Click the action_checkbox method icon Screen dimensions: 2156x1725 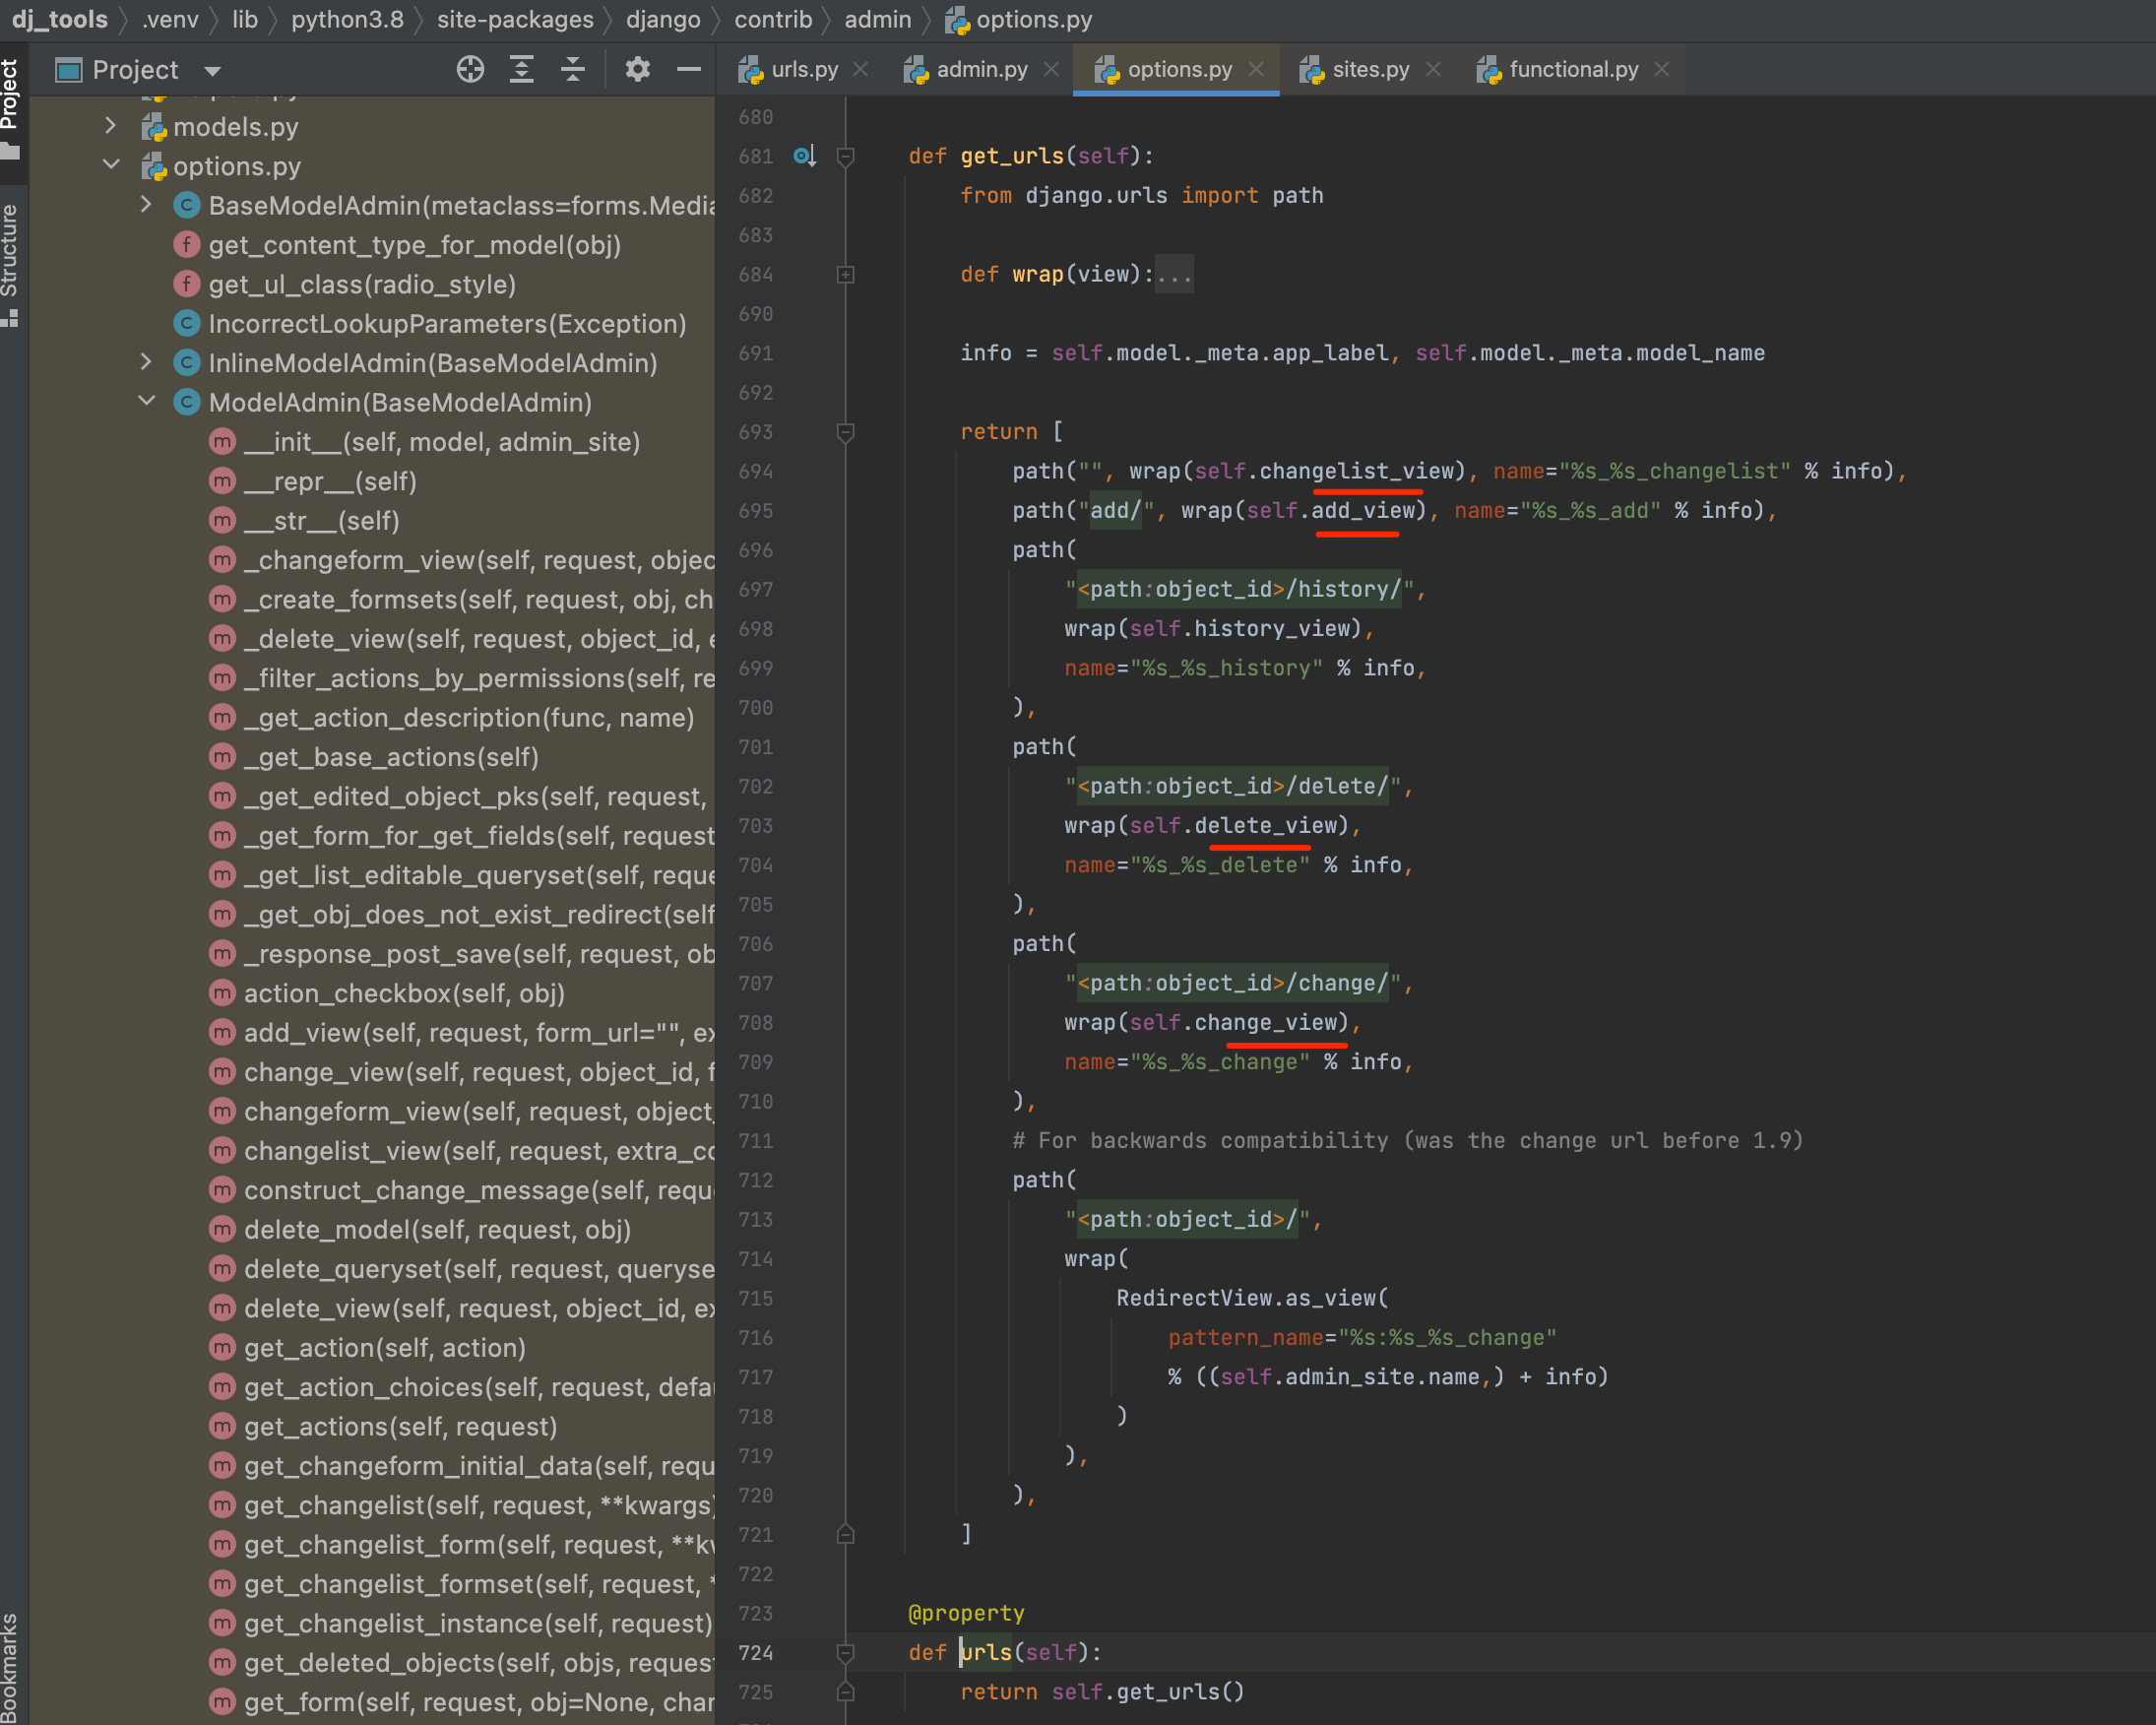pos(222,993)
